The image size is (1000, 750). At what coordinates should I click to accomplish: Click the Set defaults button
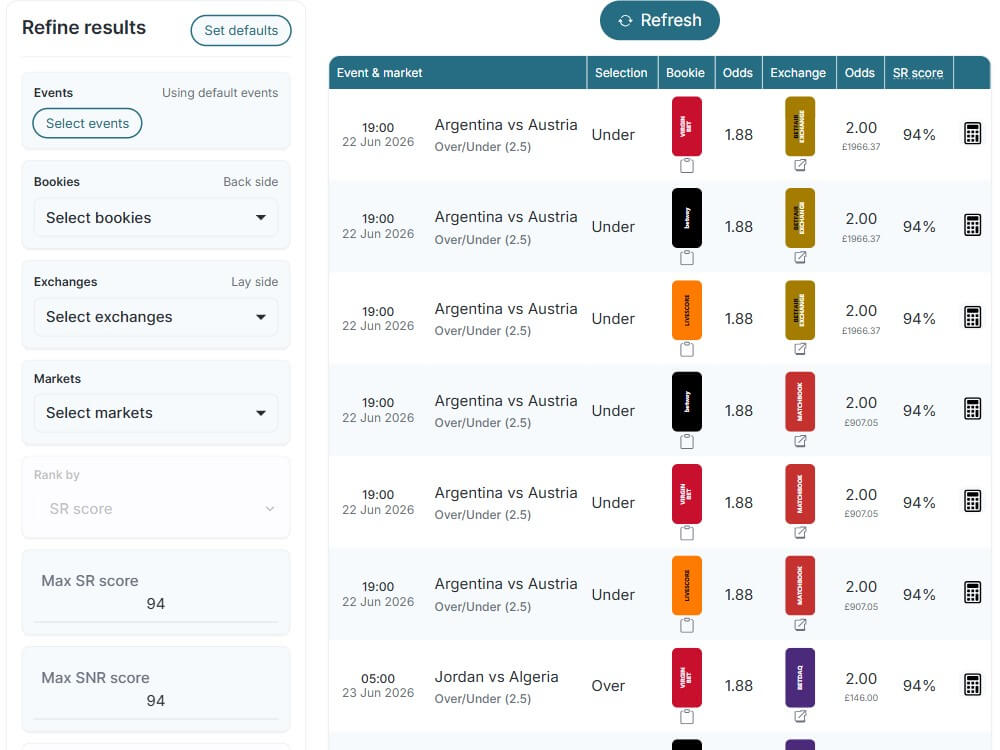[x=241, y=31]
